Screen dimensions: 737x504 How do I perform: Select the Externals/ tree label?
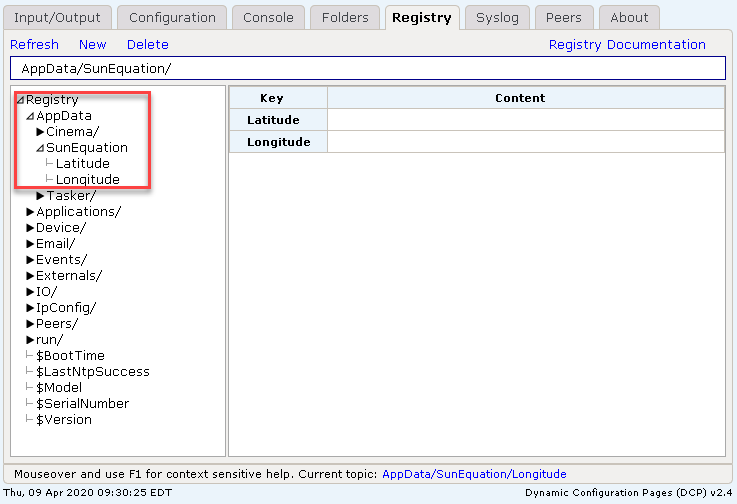69,276
